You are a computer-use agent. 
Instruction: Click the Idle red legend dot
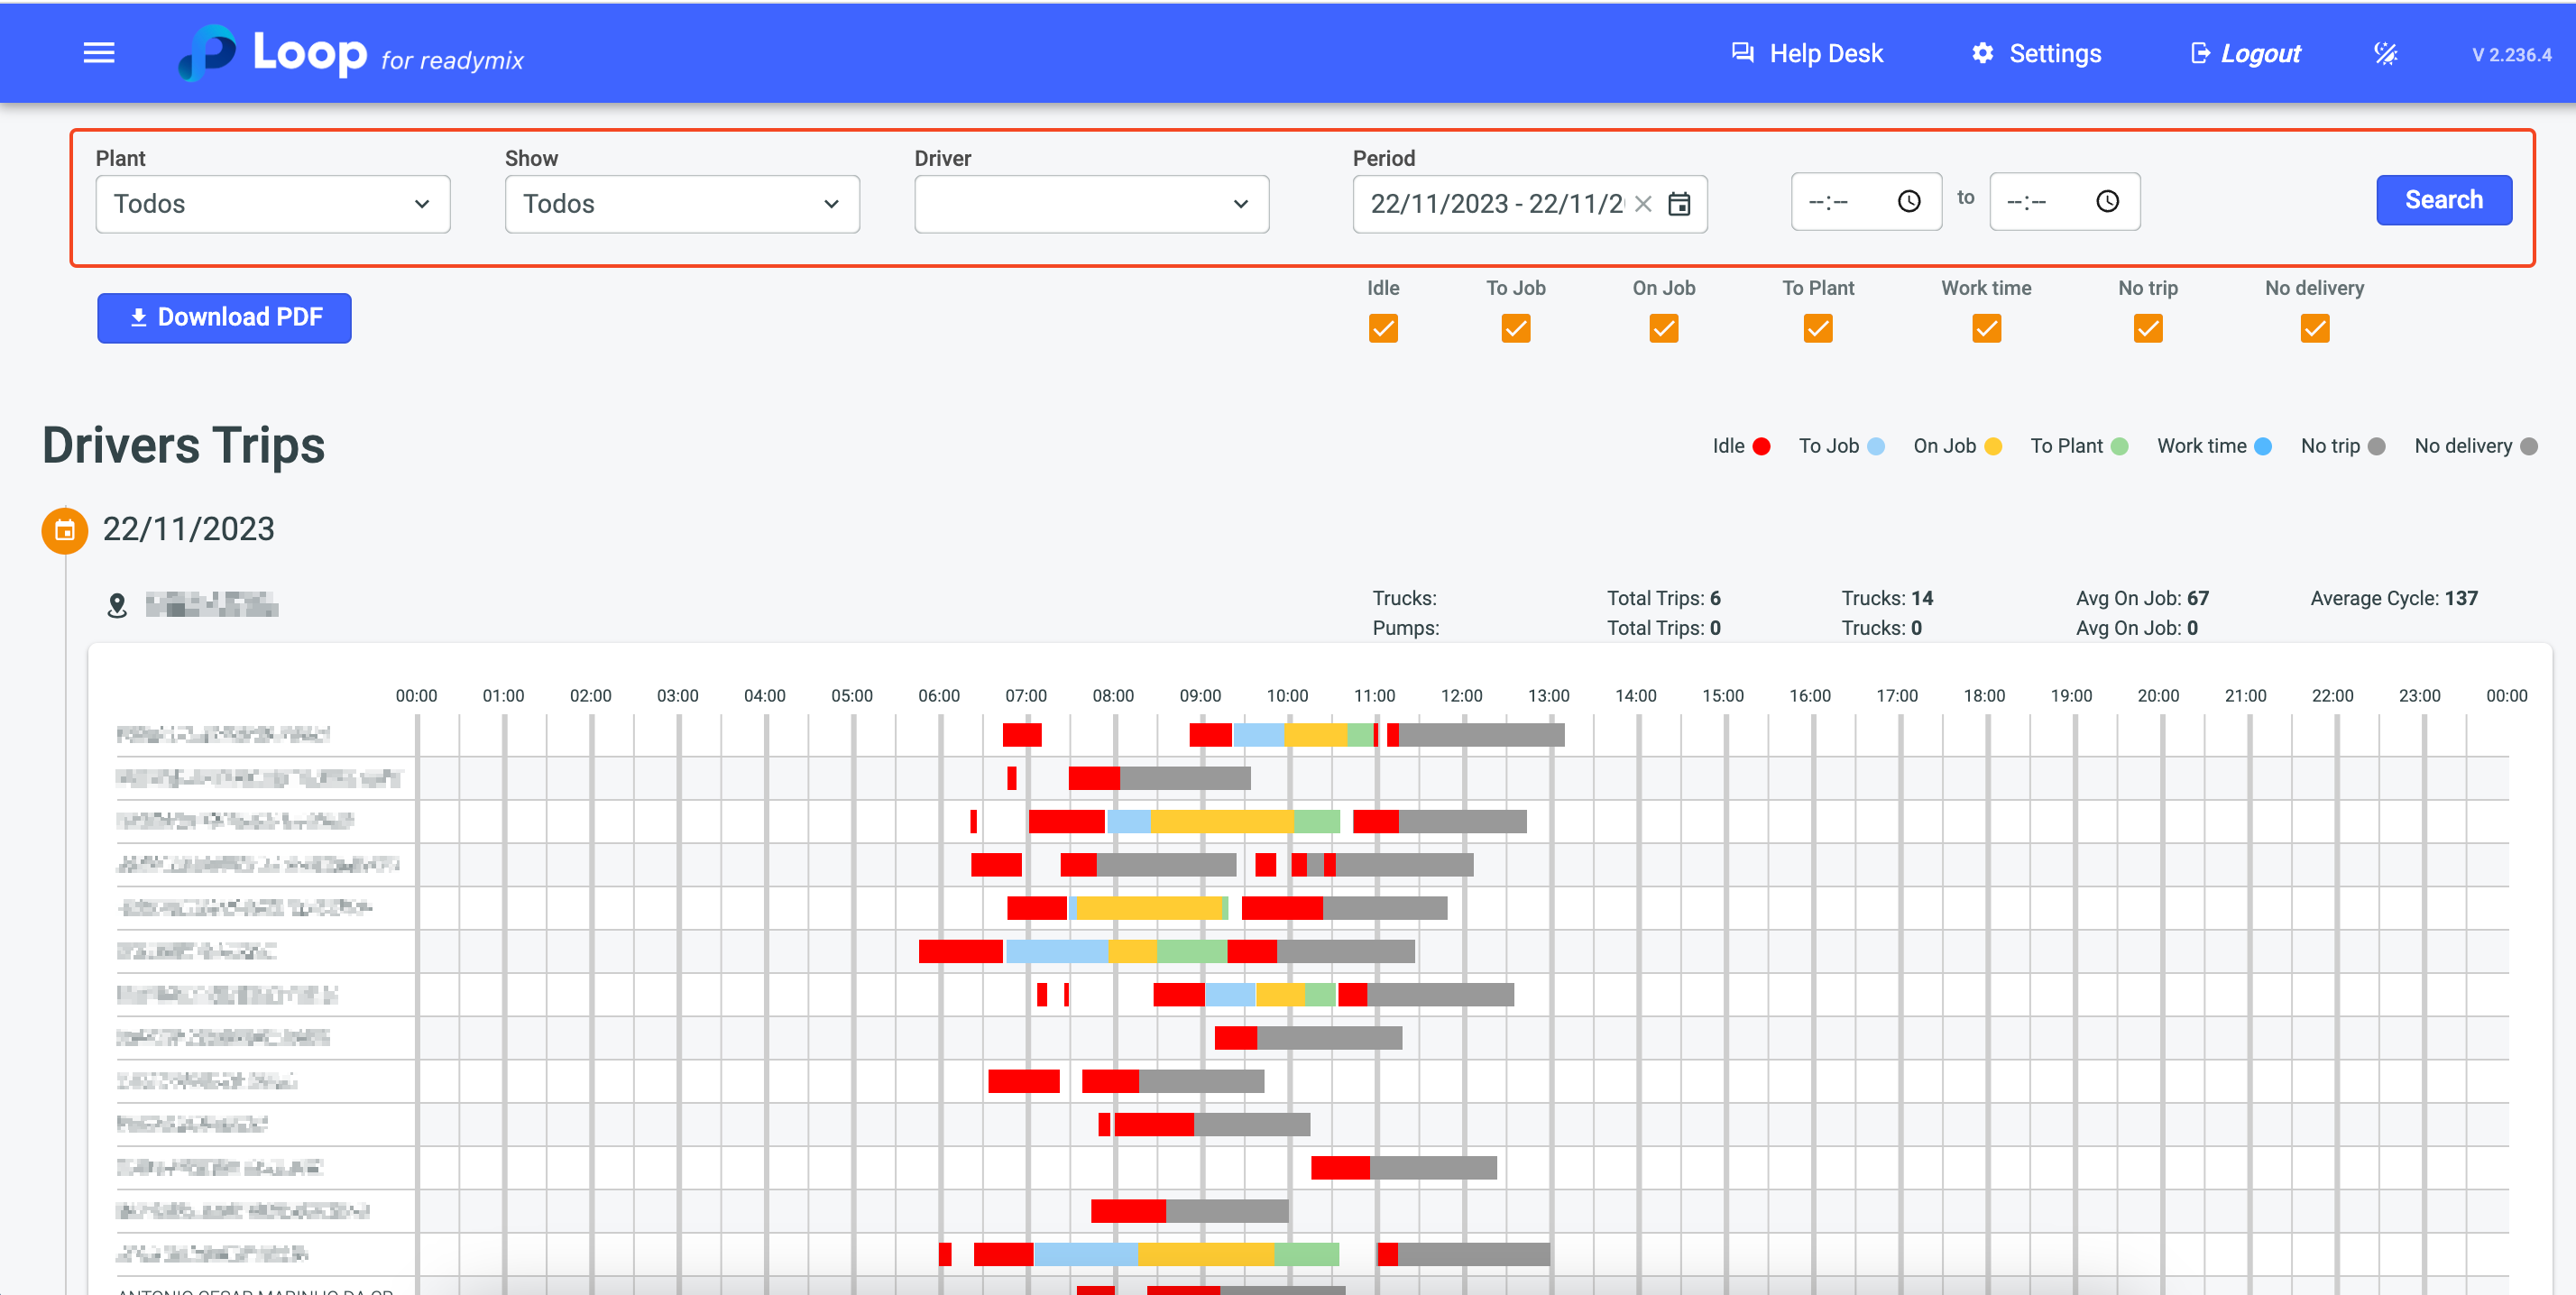click(x=1761, y=447)
